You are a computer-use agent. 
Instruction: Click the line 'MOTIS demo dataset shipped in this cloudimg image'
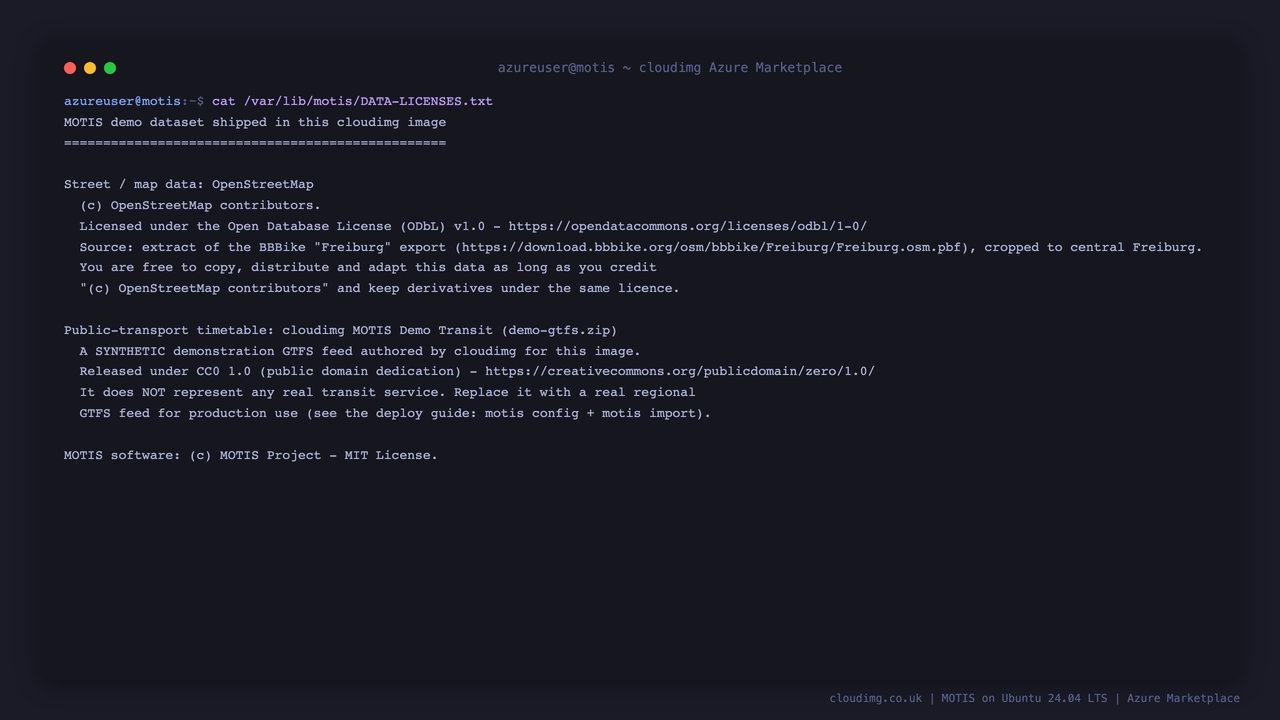pos(255,122)
